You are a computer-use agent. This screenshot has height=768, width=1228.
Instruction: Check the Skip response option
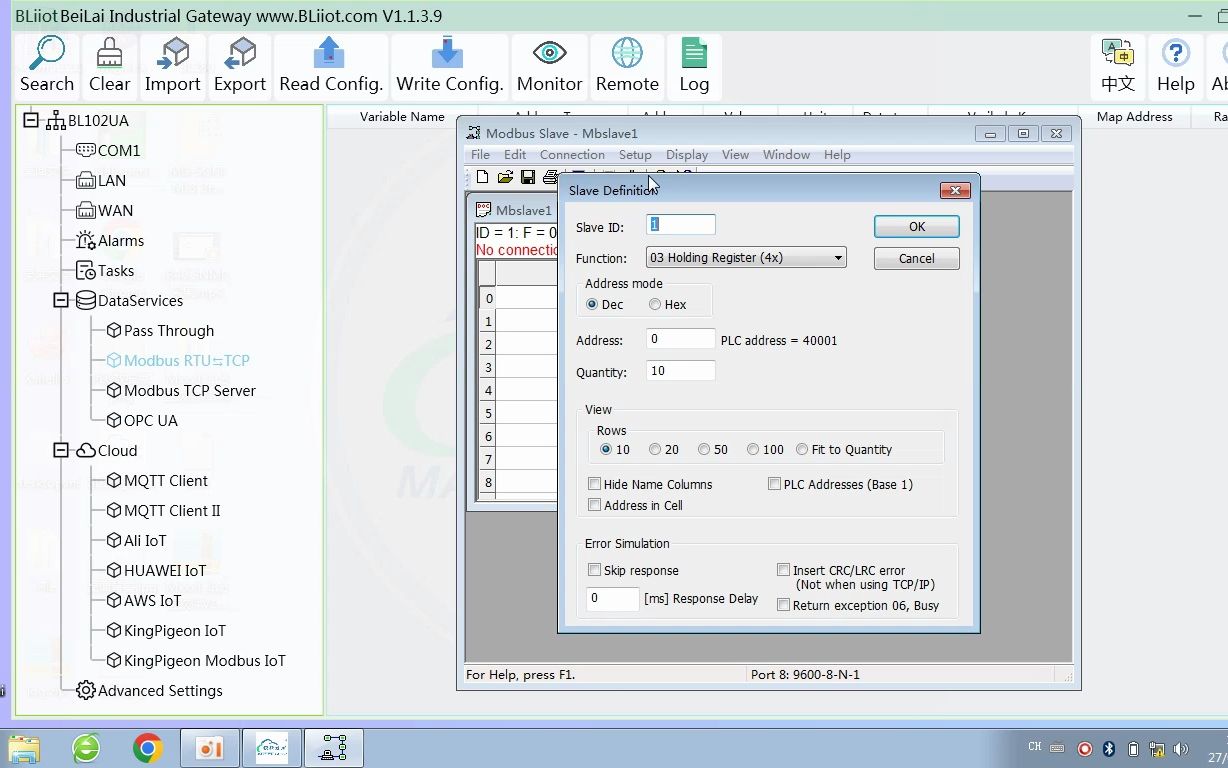pyautogui.click(x=595, y=569)
